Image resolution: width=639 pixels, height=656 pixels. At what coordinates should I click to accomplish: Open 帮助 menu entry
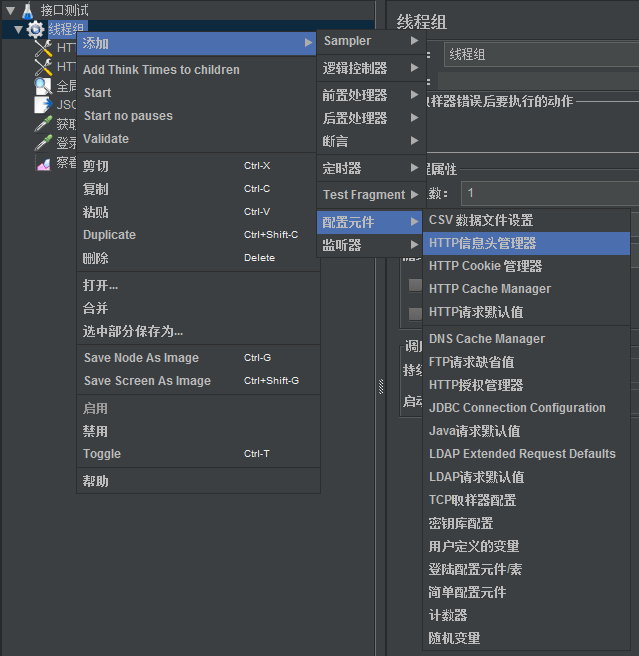198,481
